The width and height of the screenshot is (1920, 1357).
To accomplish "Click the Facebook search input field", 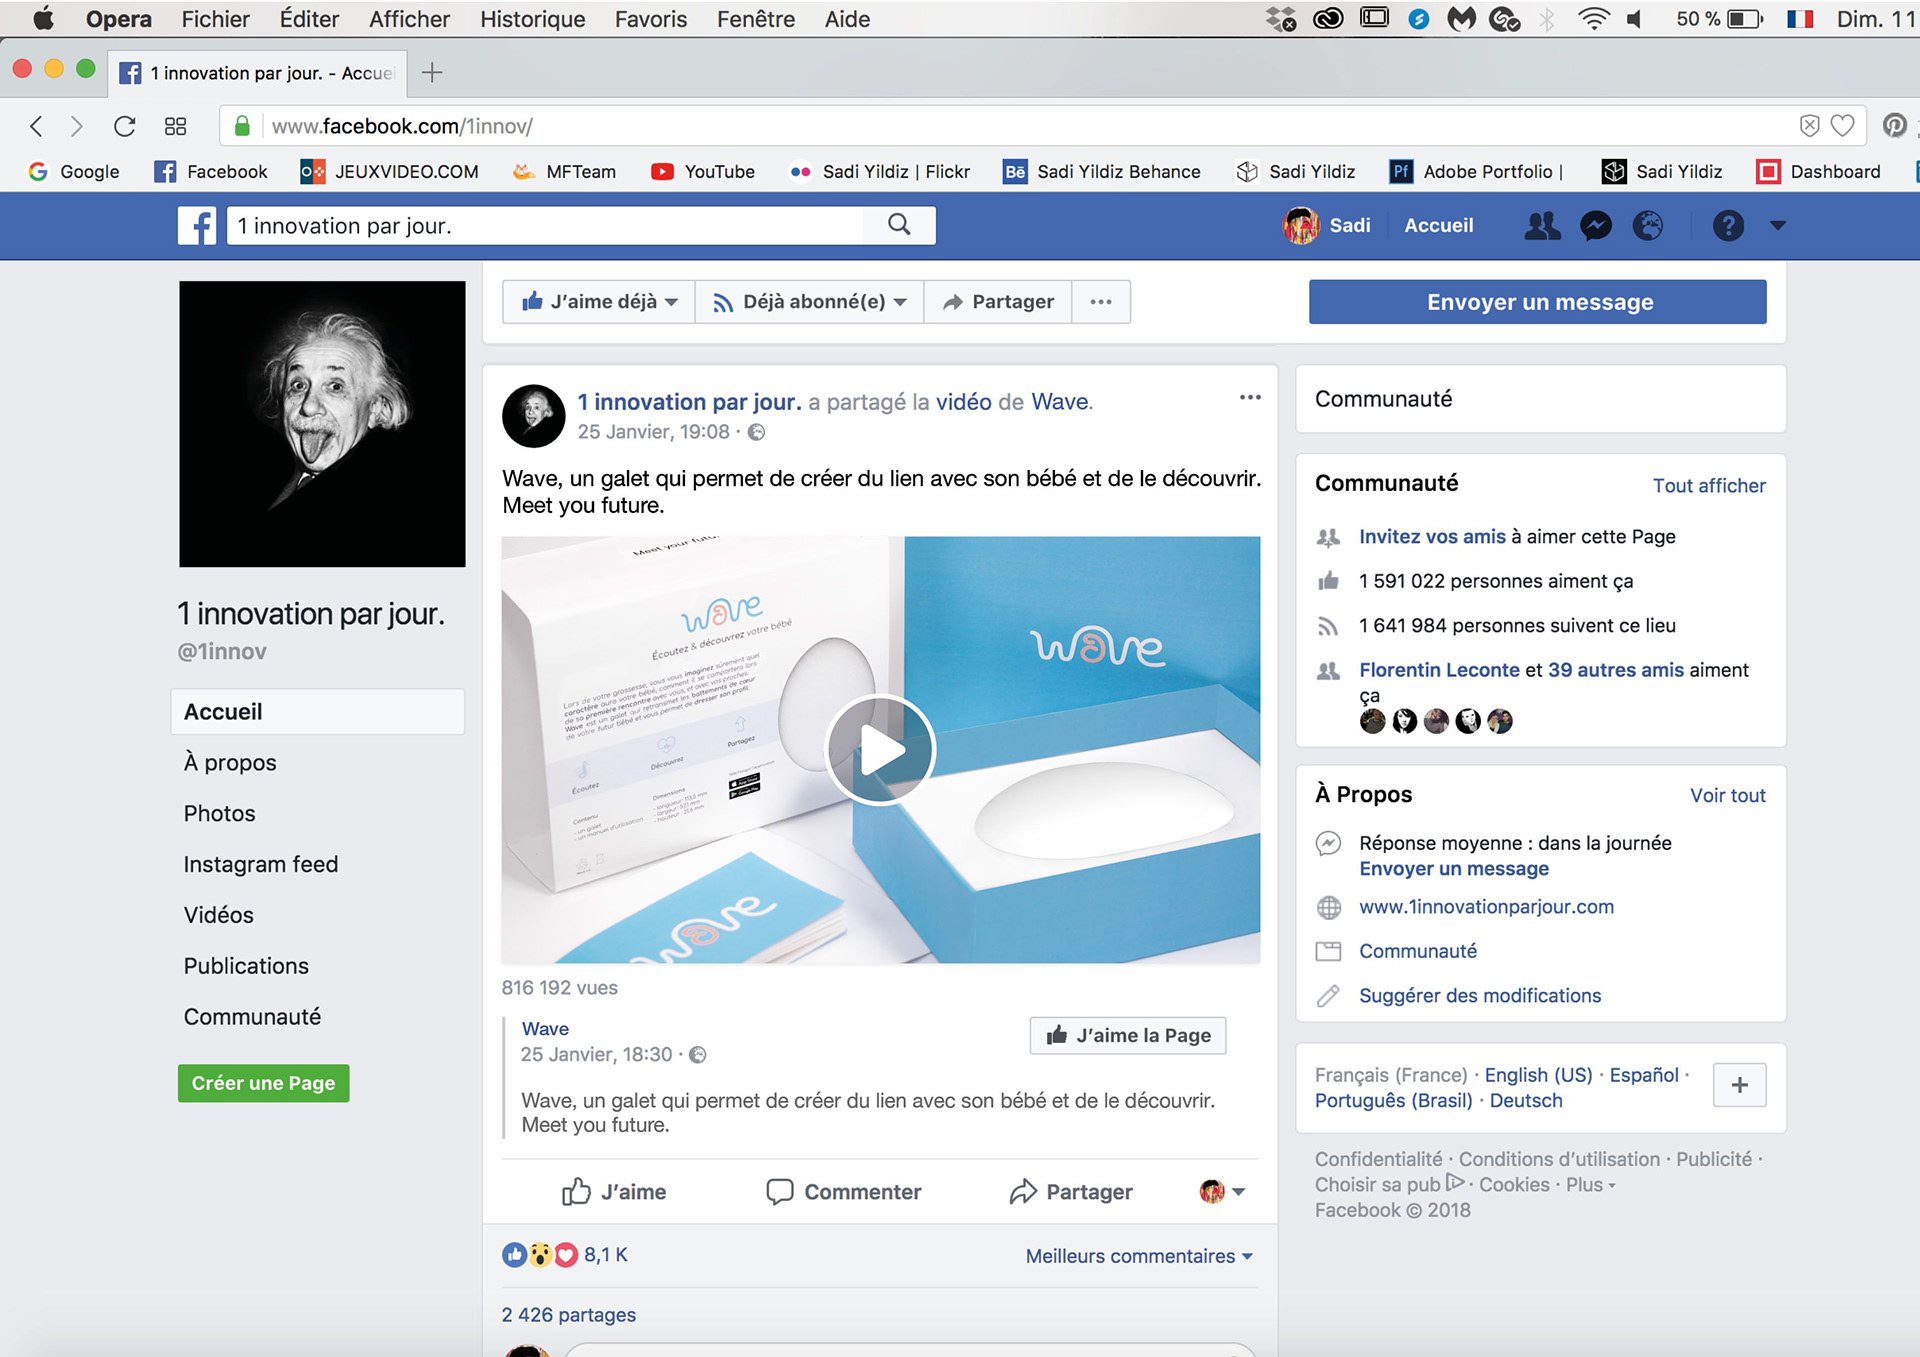I will pos(545,226).
